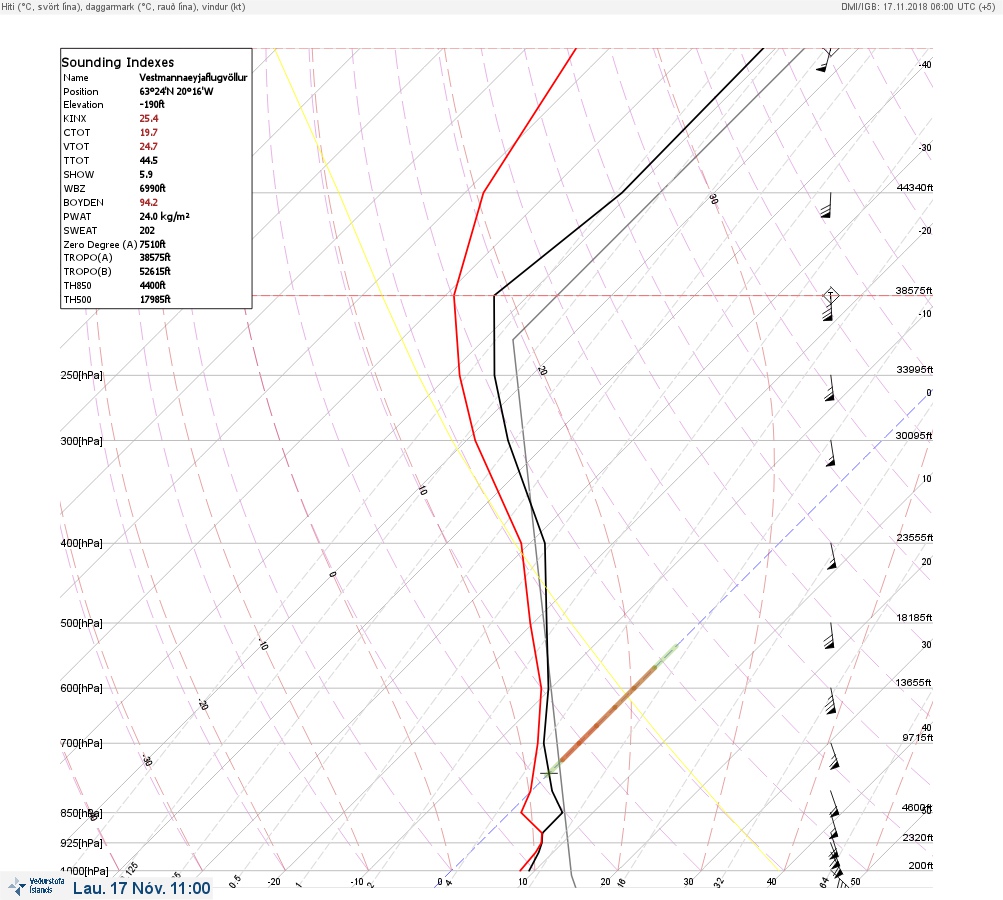
Task: Click the TTOT value 44.5
Action: click(148, 161)
